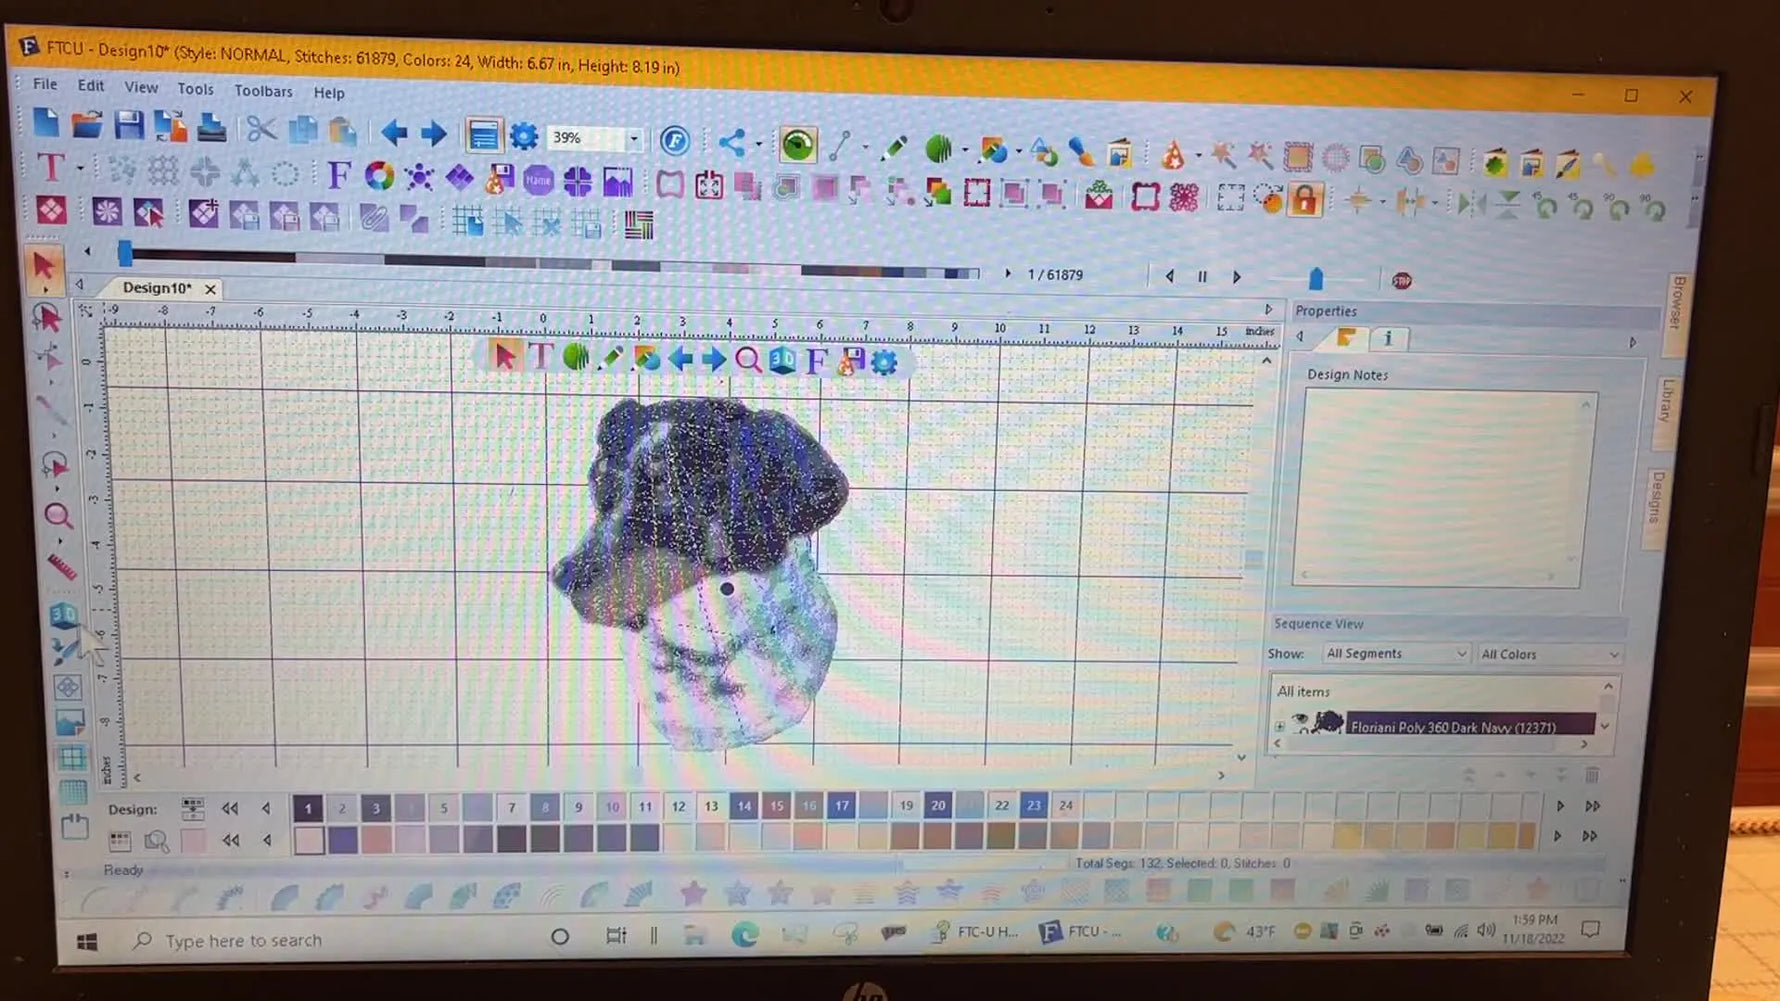Click the green ball of yarn icon
This screenshot has width=1780, height=1001.
pos(938,149)
